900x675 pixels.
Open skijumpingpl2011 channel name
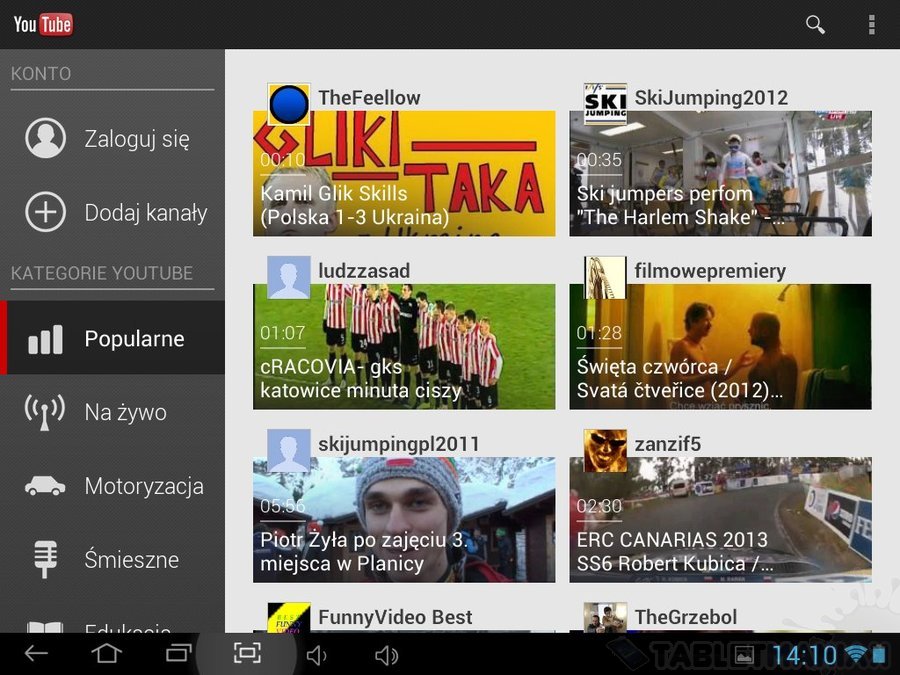[398, 444]
